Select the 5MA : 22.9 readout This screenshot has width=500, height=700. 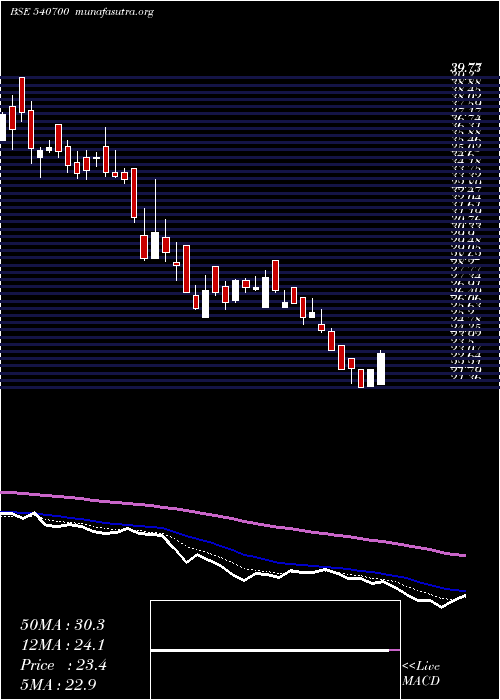(59, 685)
